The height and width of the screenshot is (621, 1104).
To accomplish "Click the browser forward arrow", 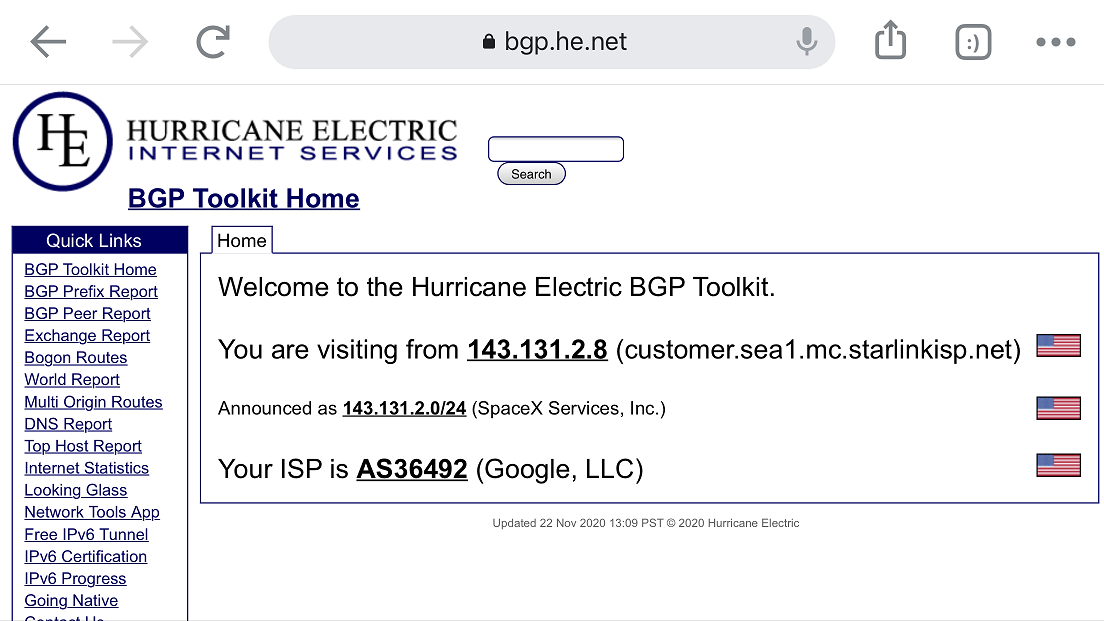I will point(130,42).
